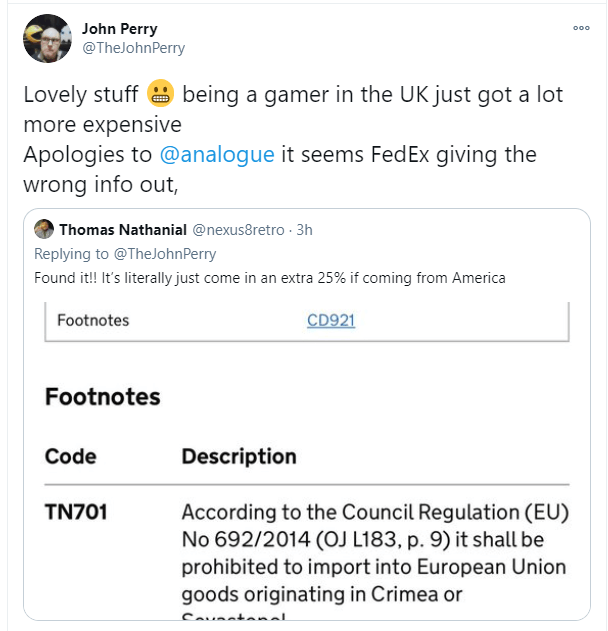Open the @TheJohnPerry handle under the name
Viewport: 608px width, 631px height.
133,47
